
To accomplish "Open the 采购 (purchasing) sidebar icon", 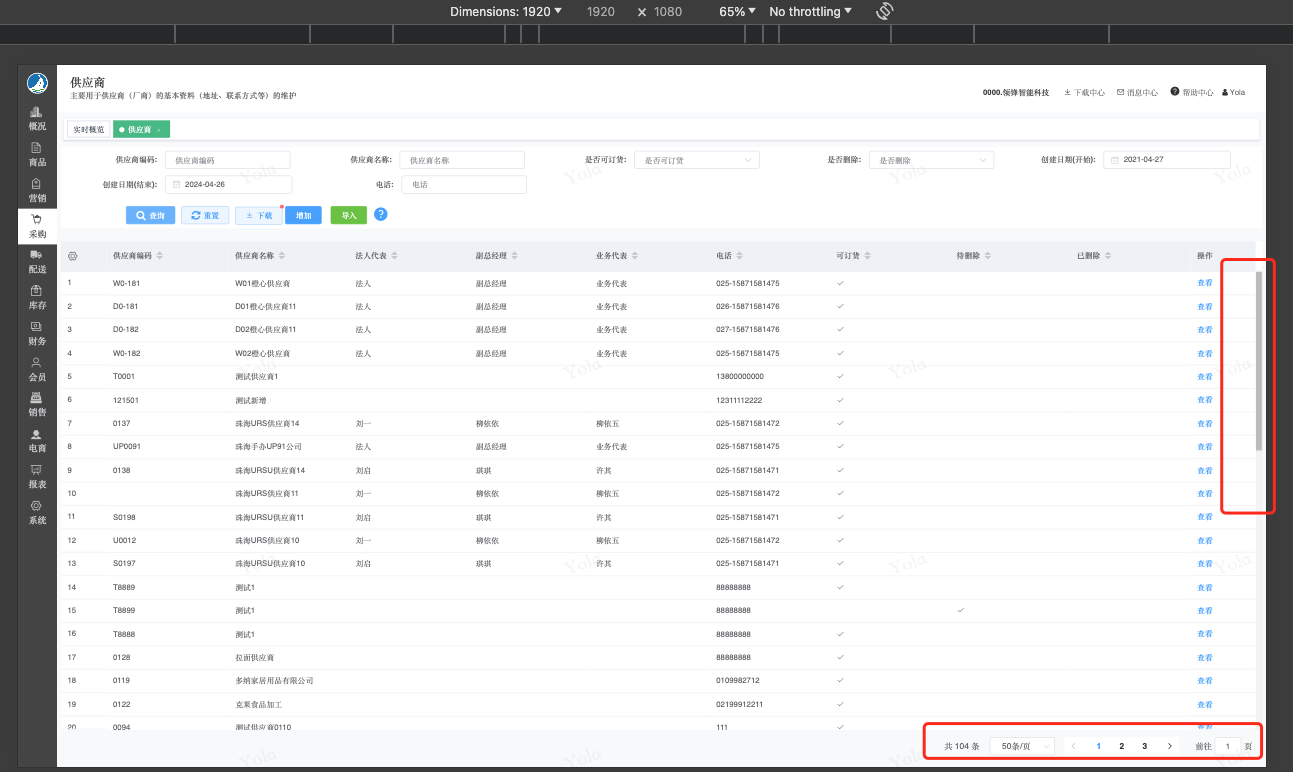I will pos(37,224).
